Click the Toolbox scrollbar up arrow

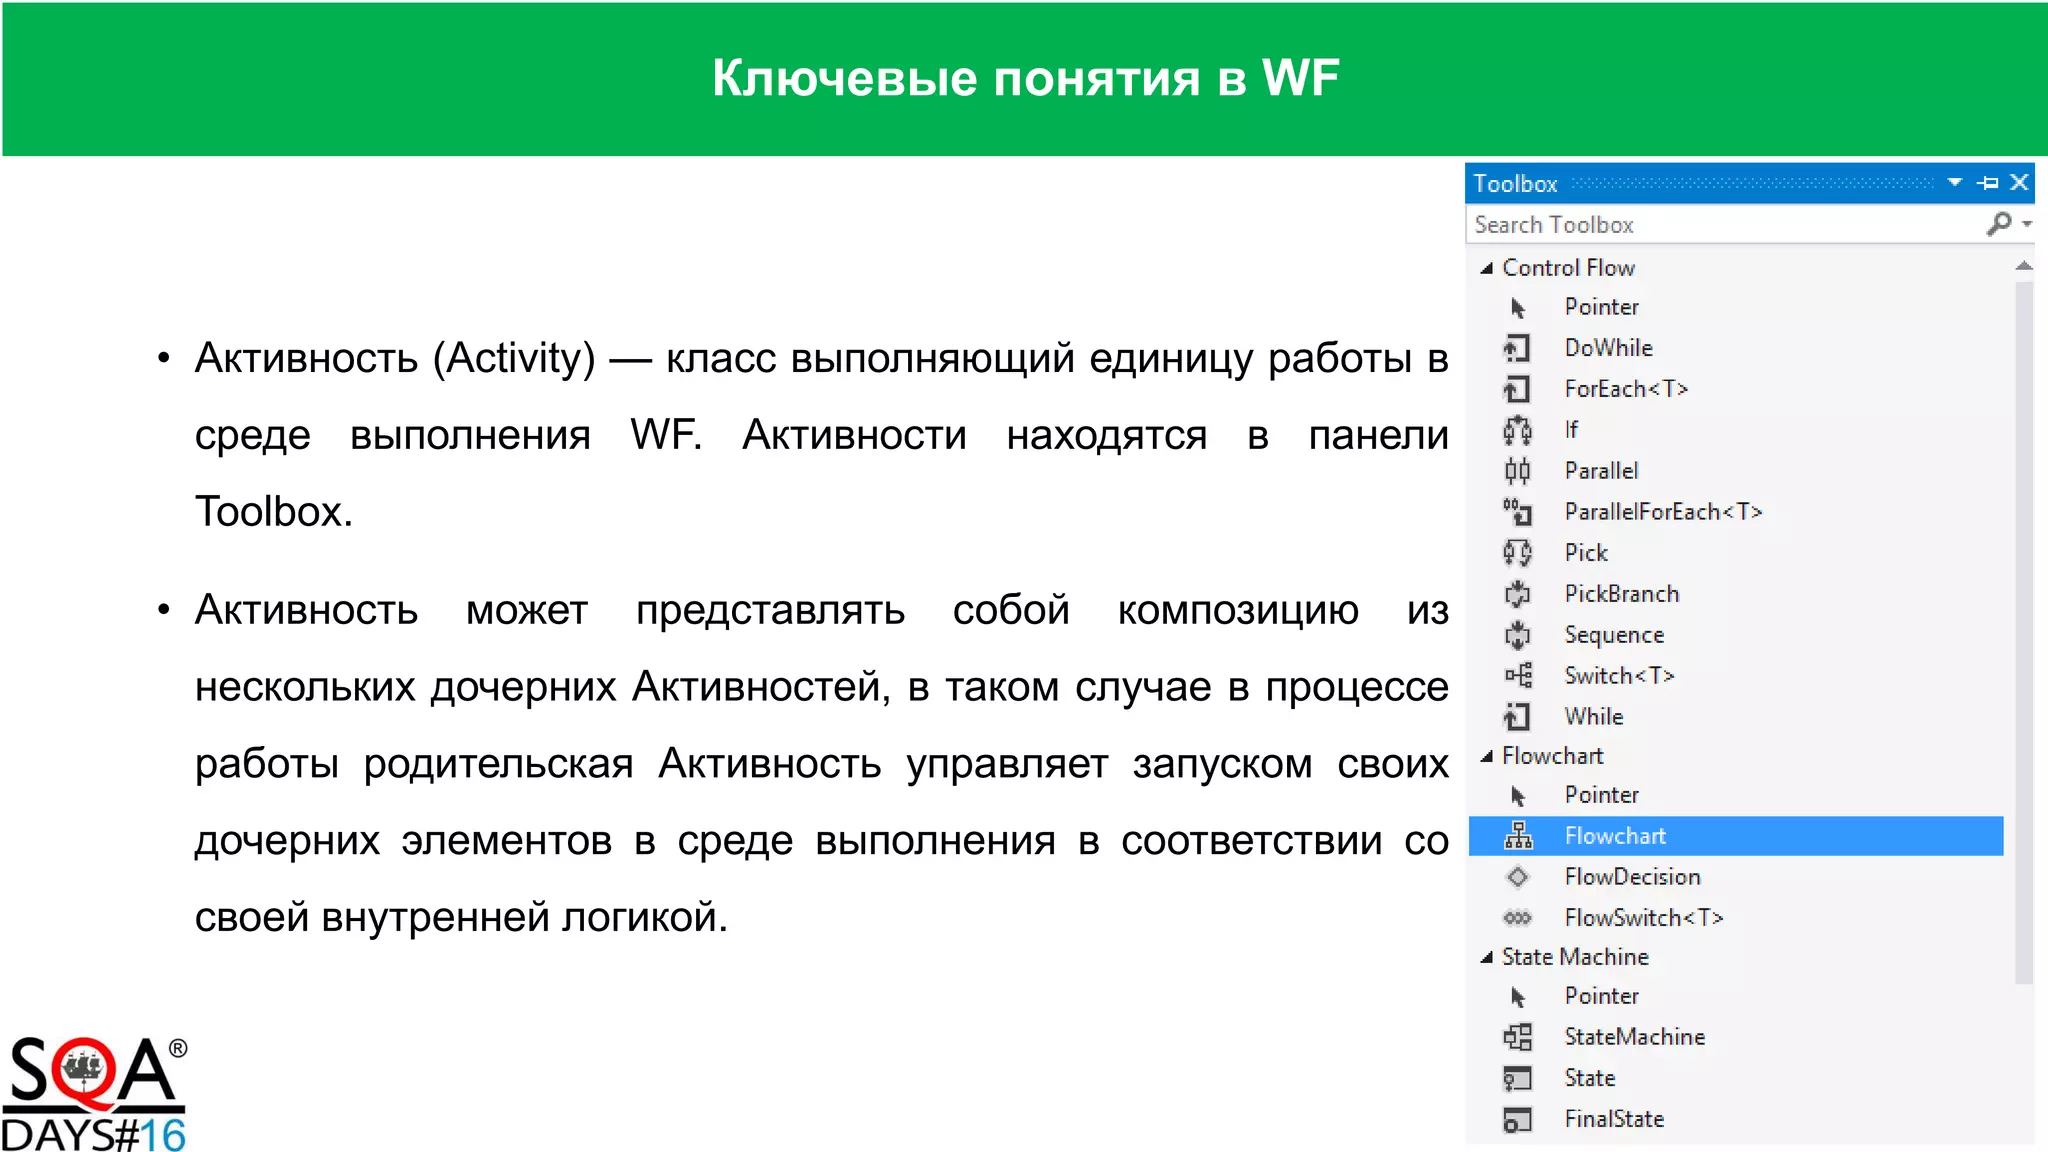[x=2024, y=266]
